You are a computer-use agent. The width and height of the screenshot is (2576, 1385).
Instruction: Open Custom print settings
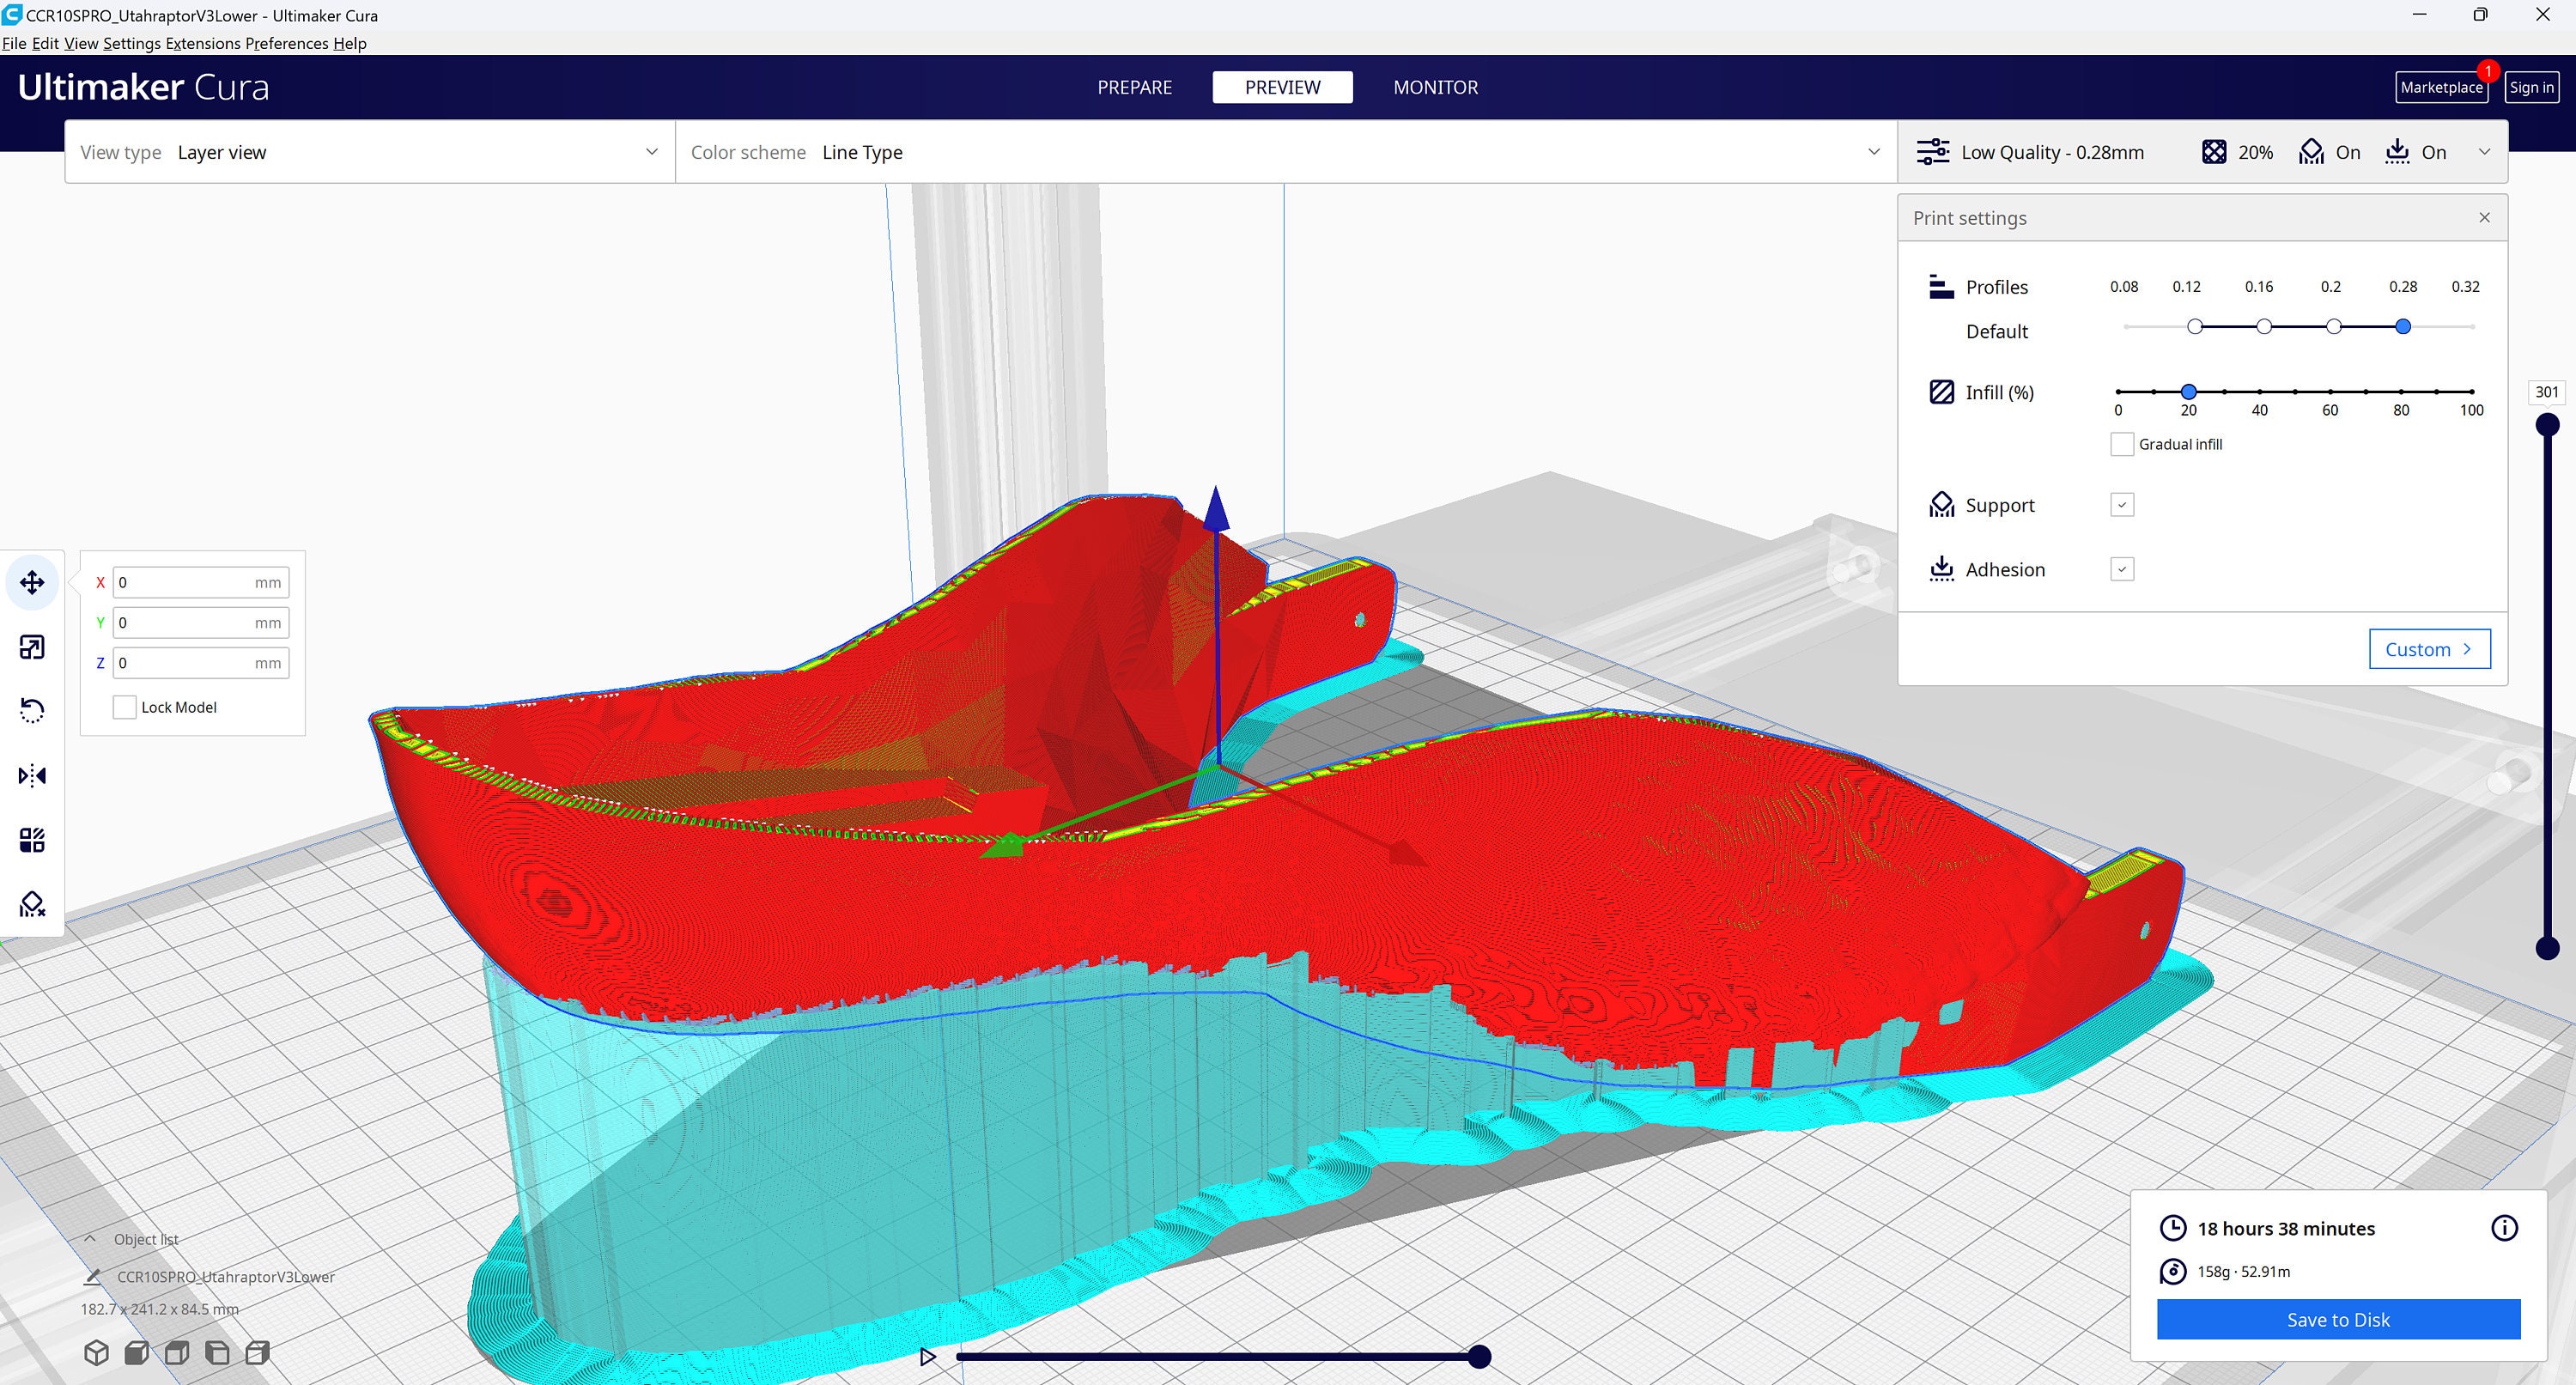point(2429,649)
